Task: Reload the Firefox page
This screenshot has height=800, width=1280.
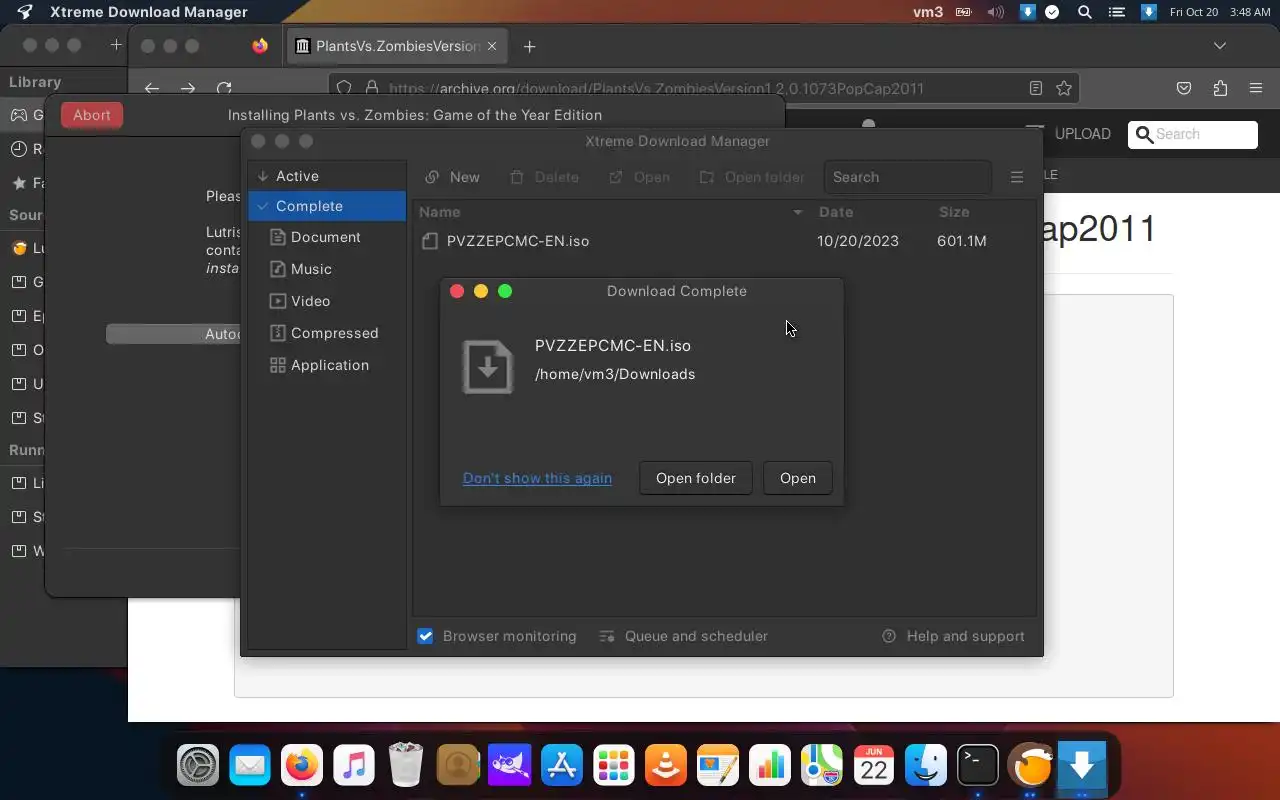Action: pyautogui.click(x=224, y=88)
